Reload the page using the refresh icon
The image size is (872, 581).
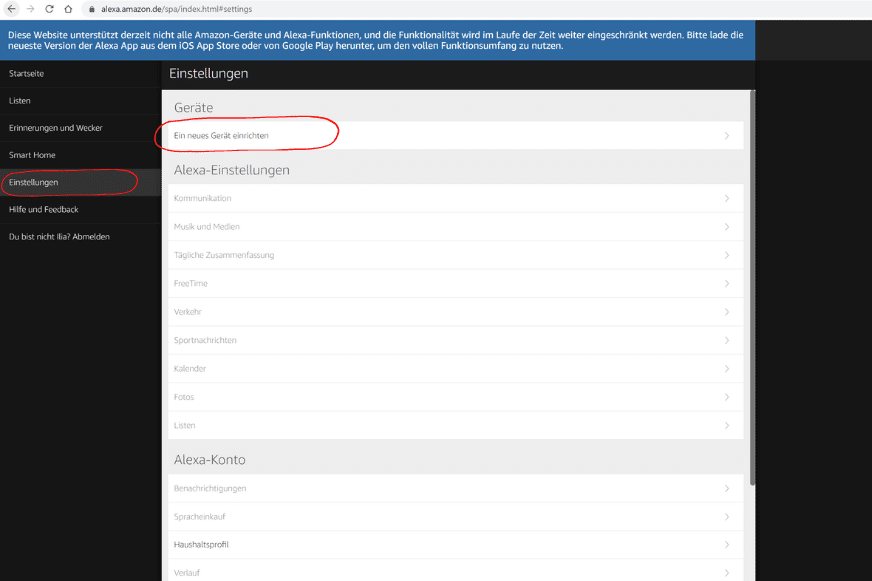click(x=48, y=7)
